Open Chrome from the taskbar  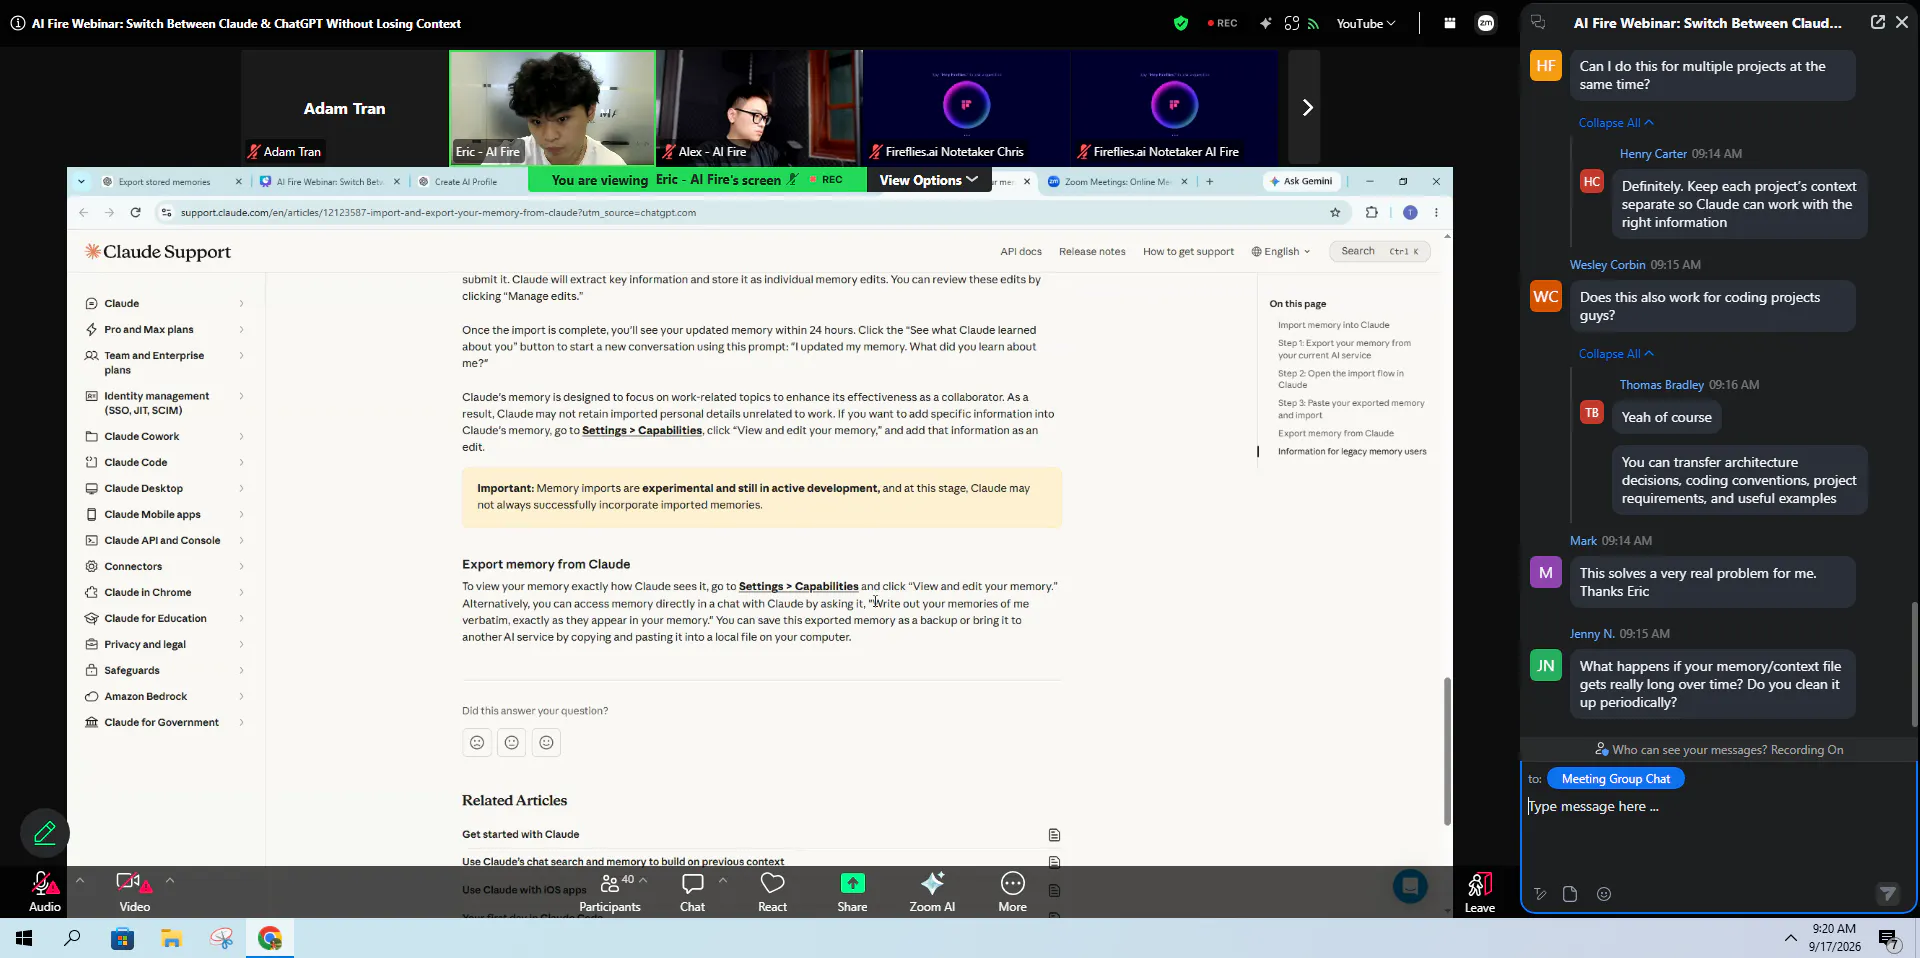click(x=270, y=938)
